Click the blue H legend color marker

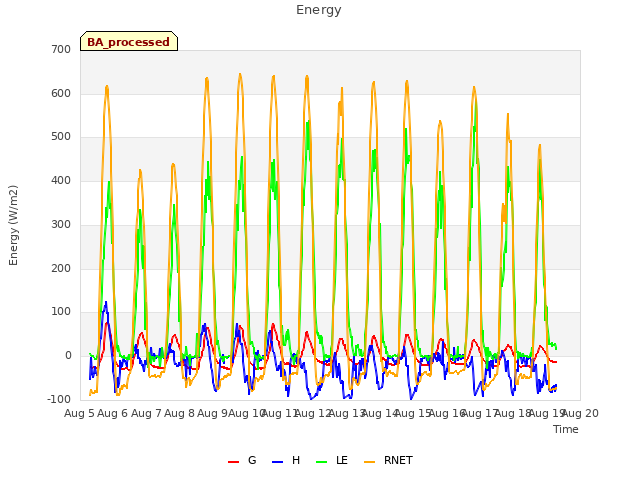click(277, 462)
